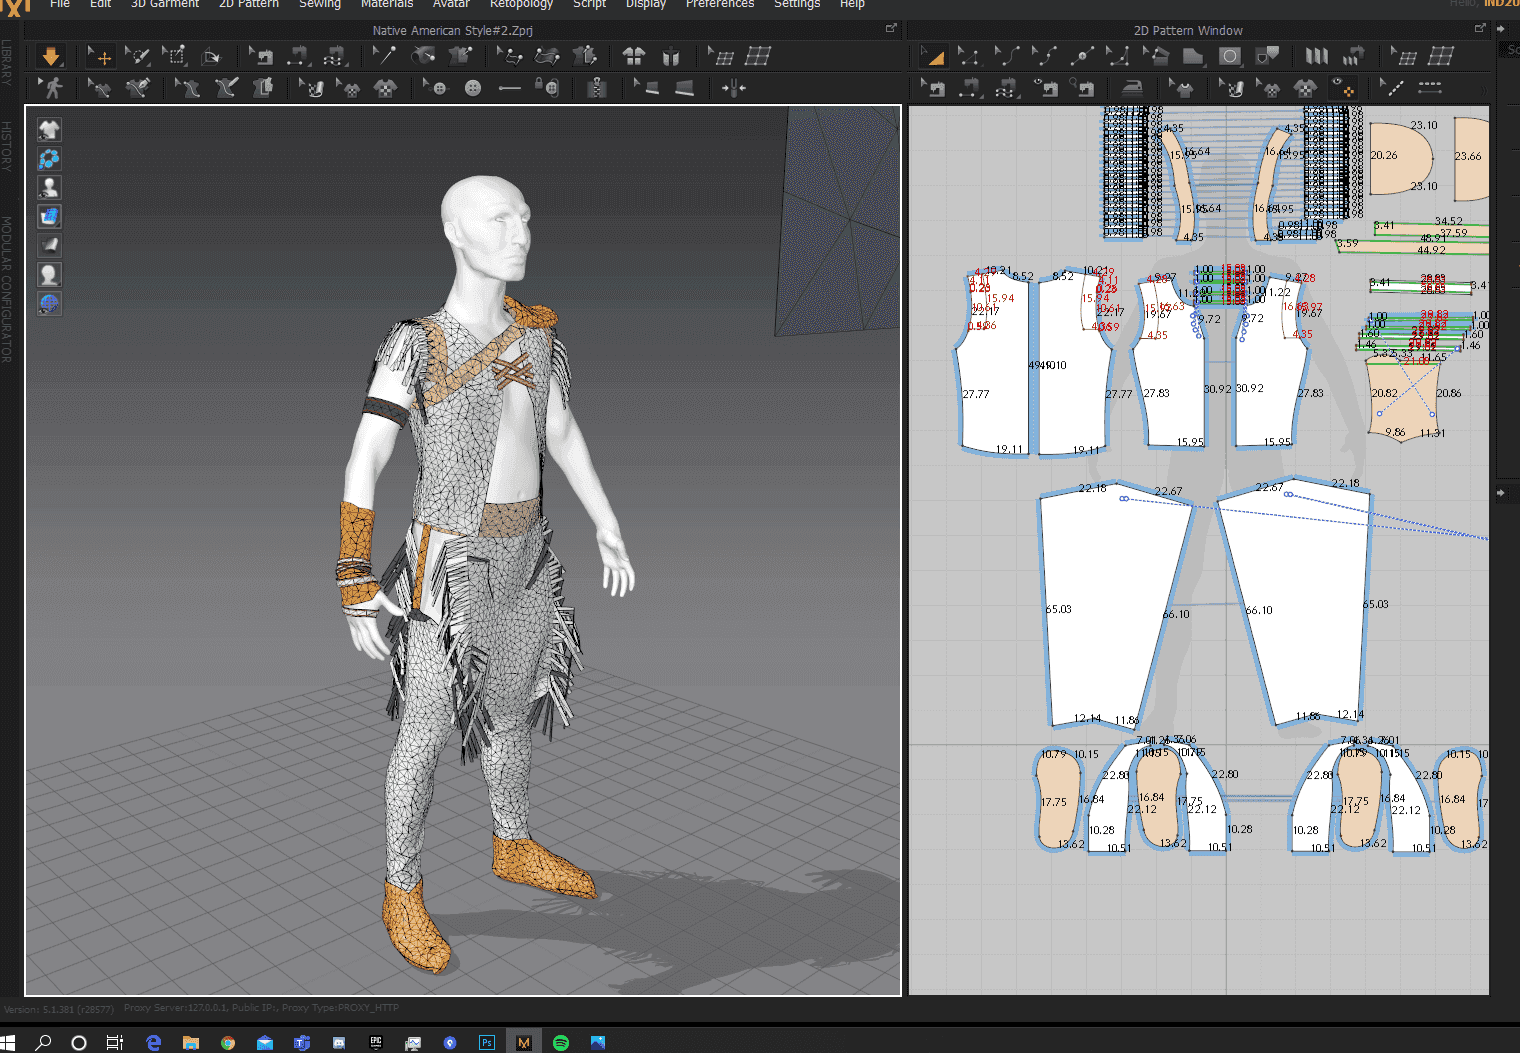Open the History side panel tab
Viewport: 1520px width, 1053px height.
[x=7, y=146]
